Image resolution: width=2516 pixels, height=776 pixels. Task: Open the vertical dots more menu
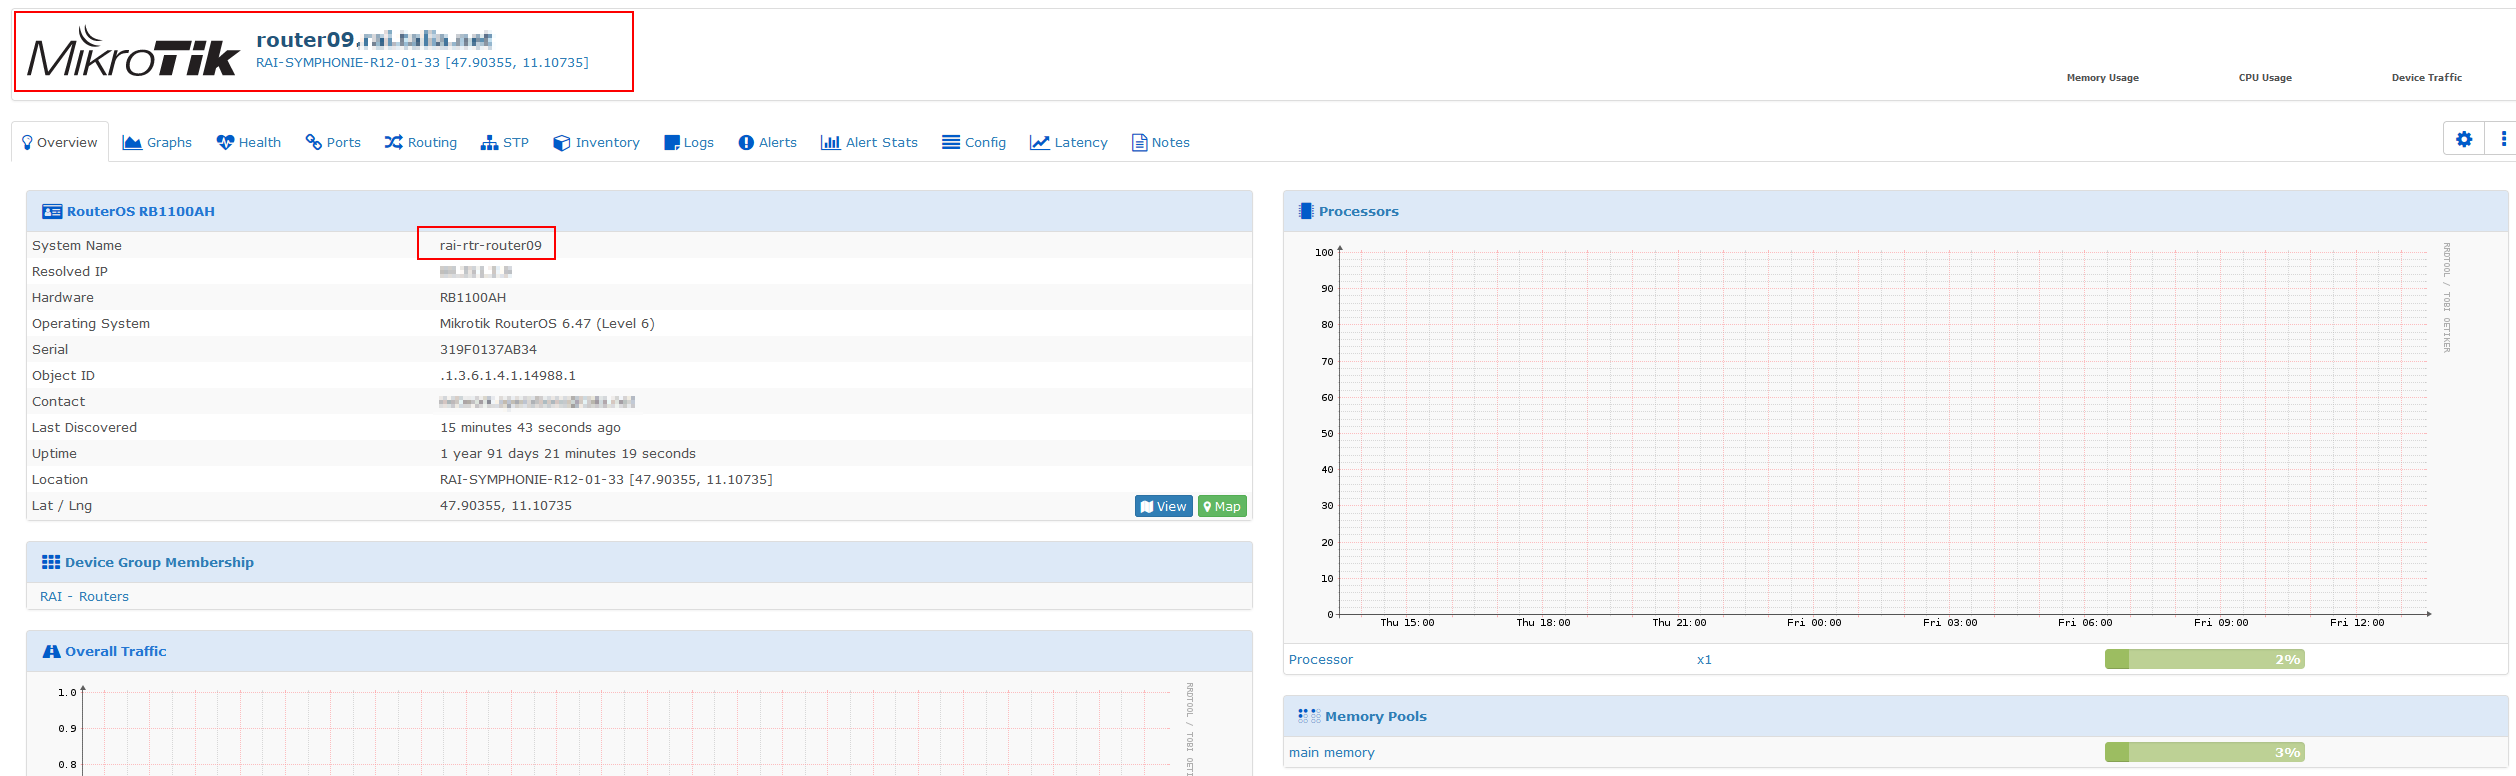[2503, 139]
